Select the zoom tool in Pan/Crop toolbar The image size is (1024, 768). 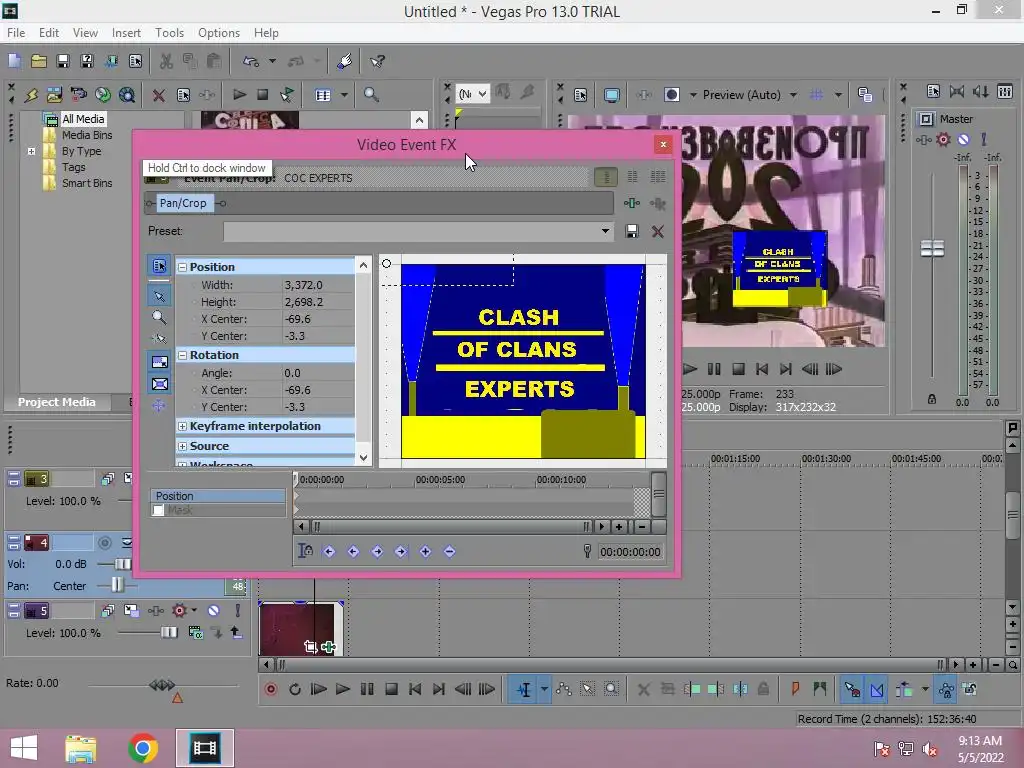(x=159, y=317)
